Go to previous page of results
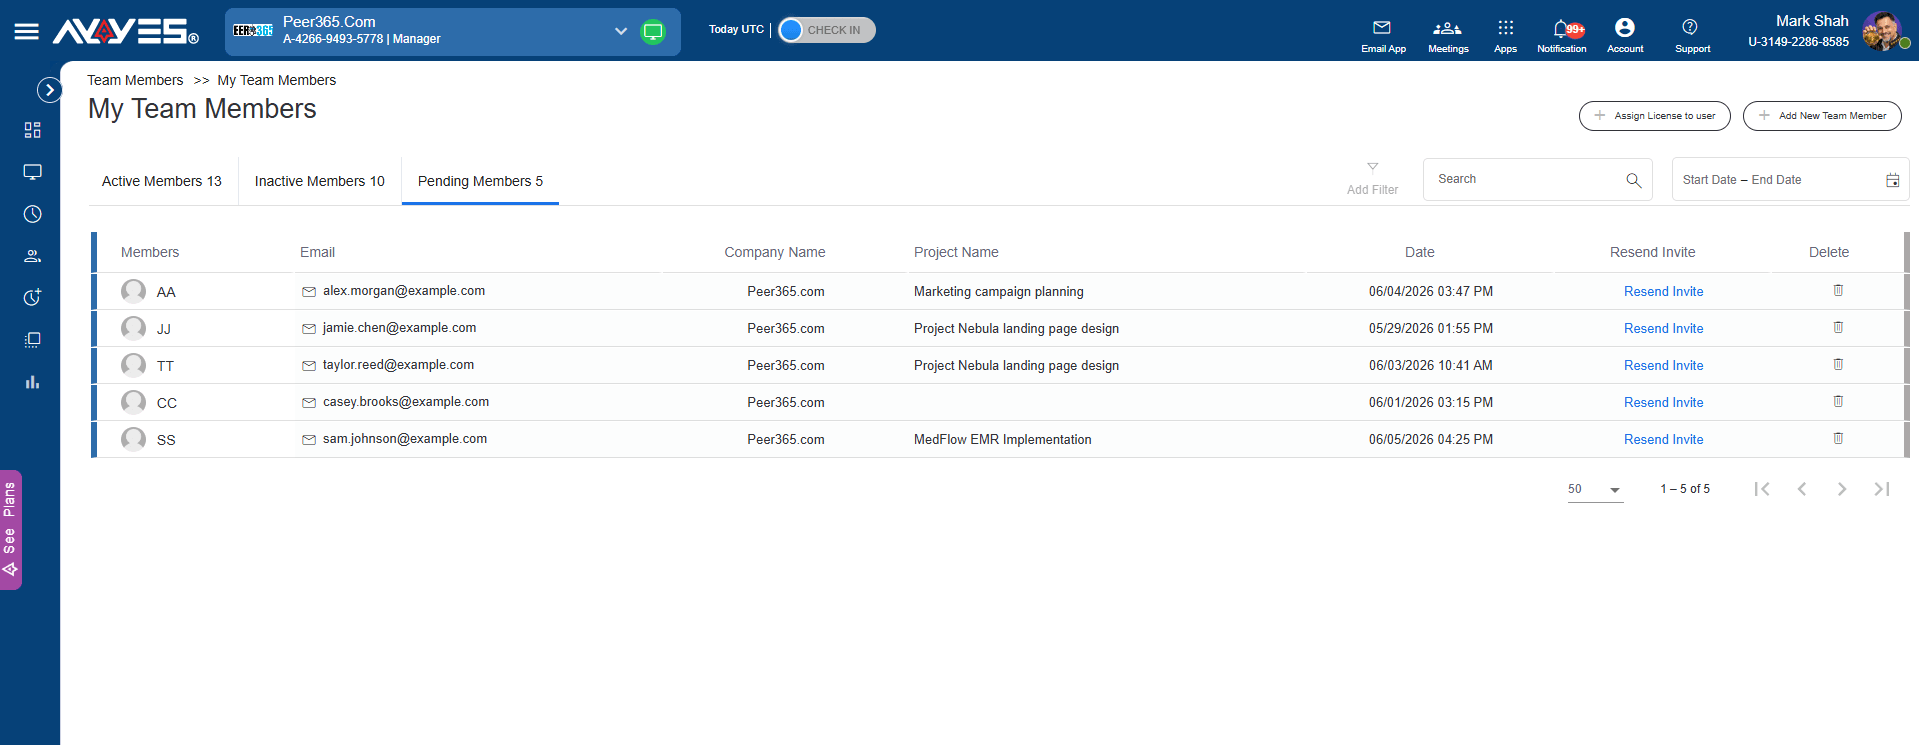Screen dimensions: 1919x745 (x=1802, y=489)
